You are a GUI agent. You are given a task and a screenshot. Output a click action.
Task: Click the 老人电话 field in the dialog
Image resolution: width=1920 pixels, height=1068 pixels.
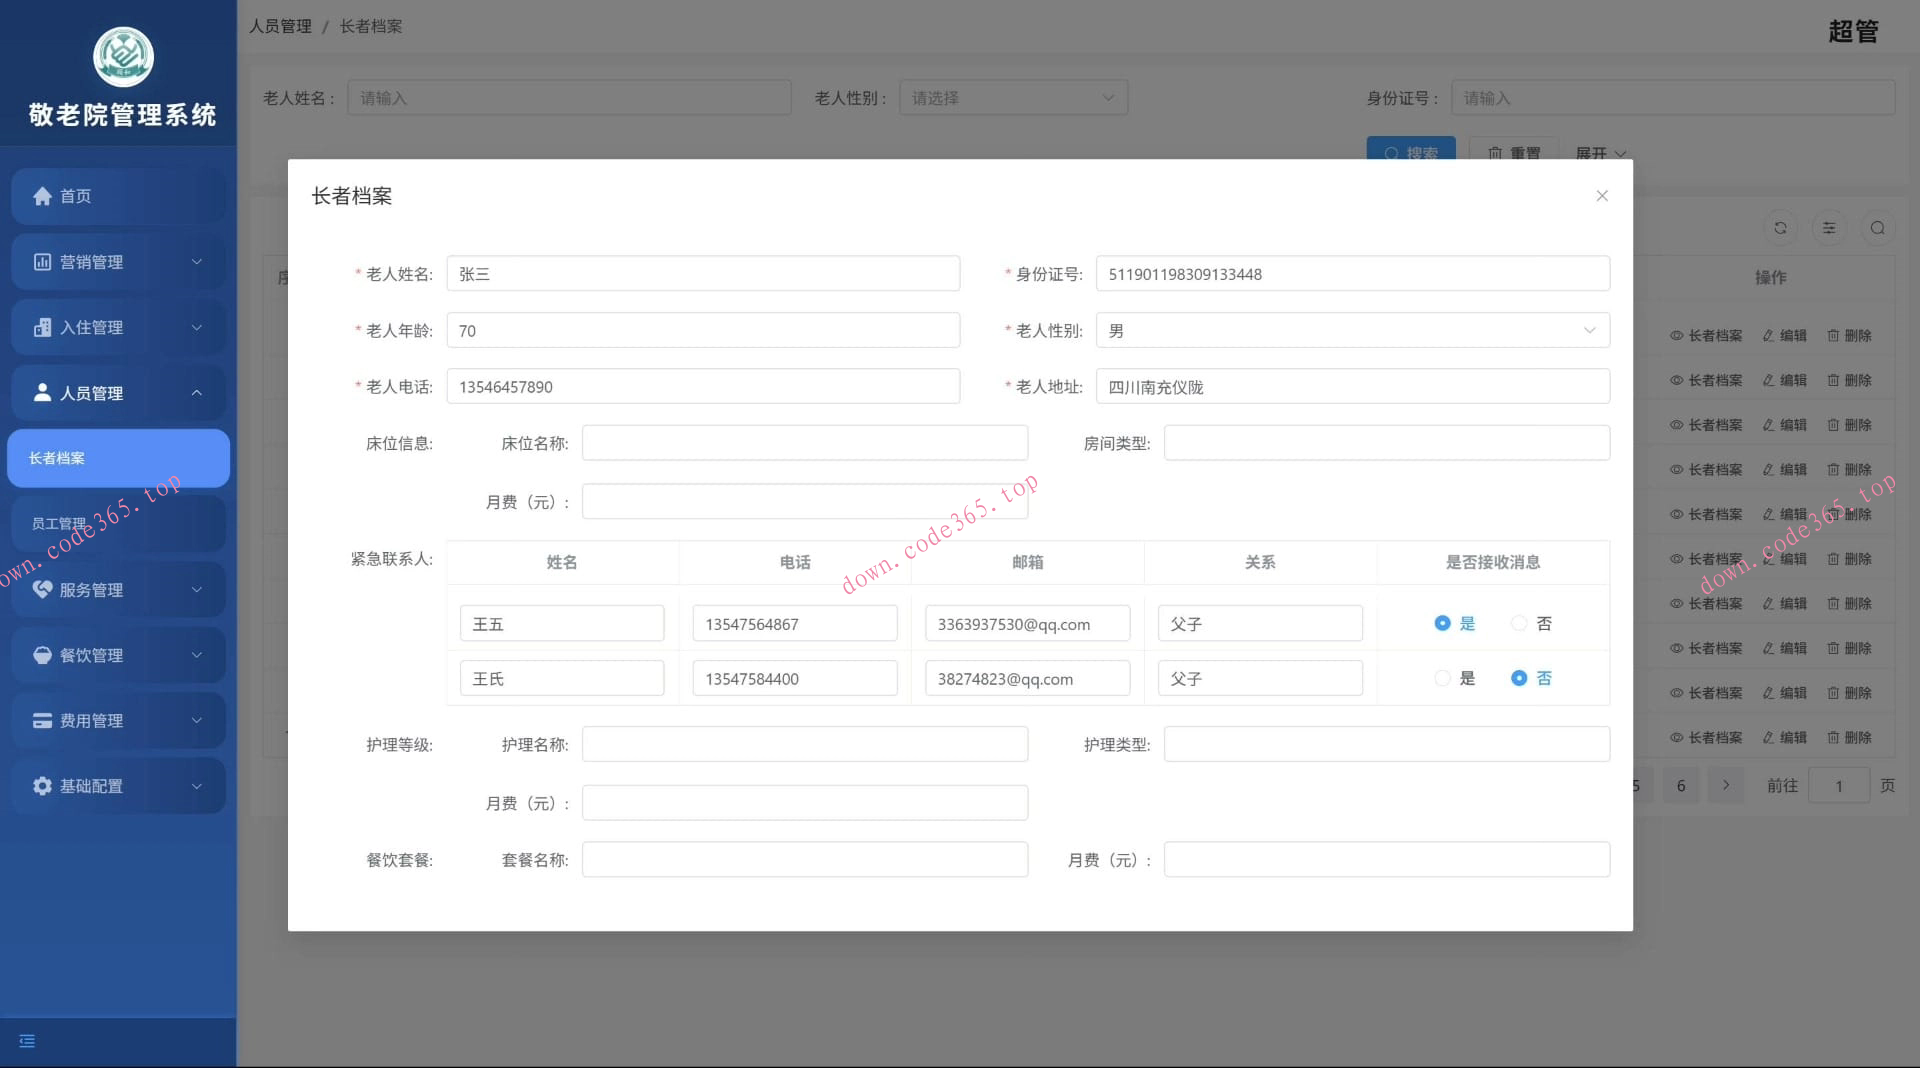703,387
